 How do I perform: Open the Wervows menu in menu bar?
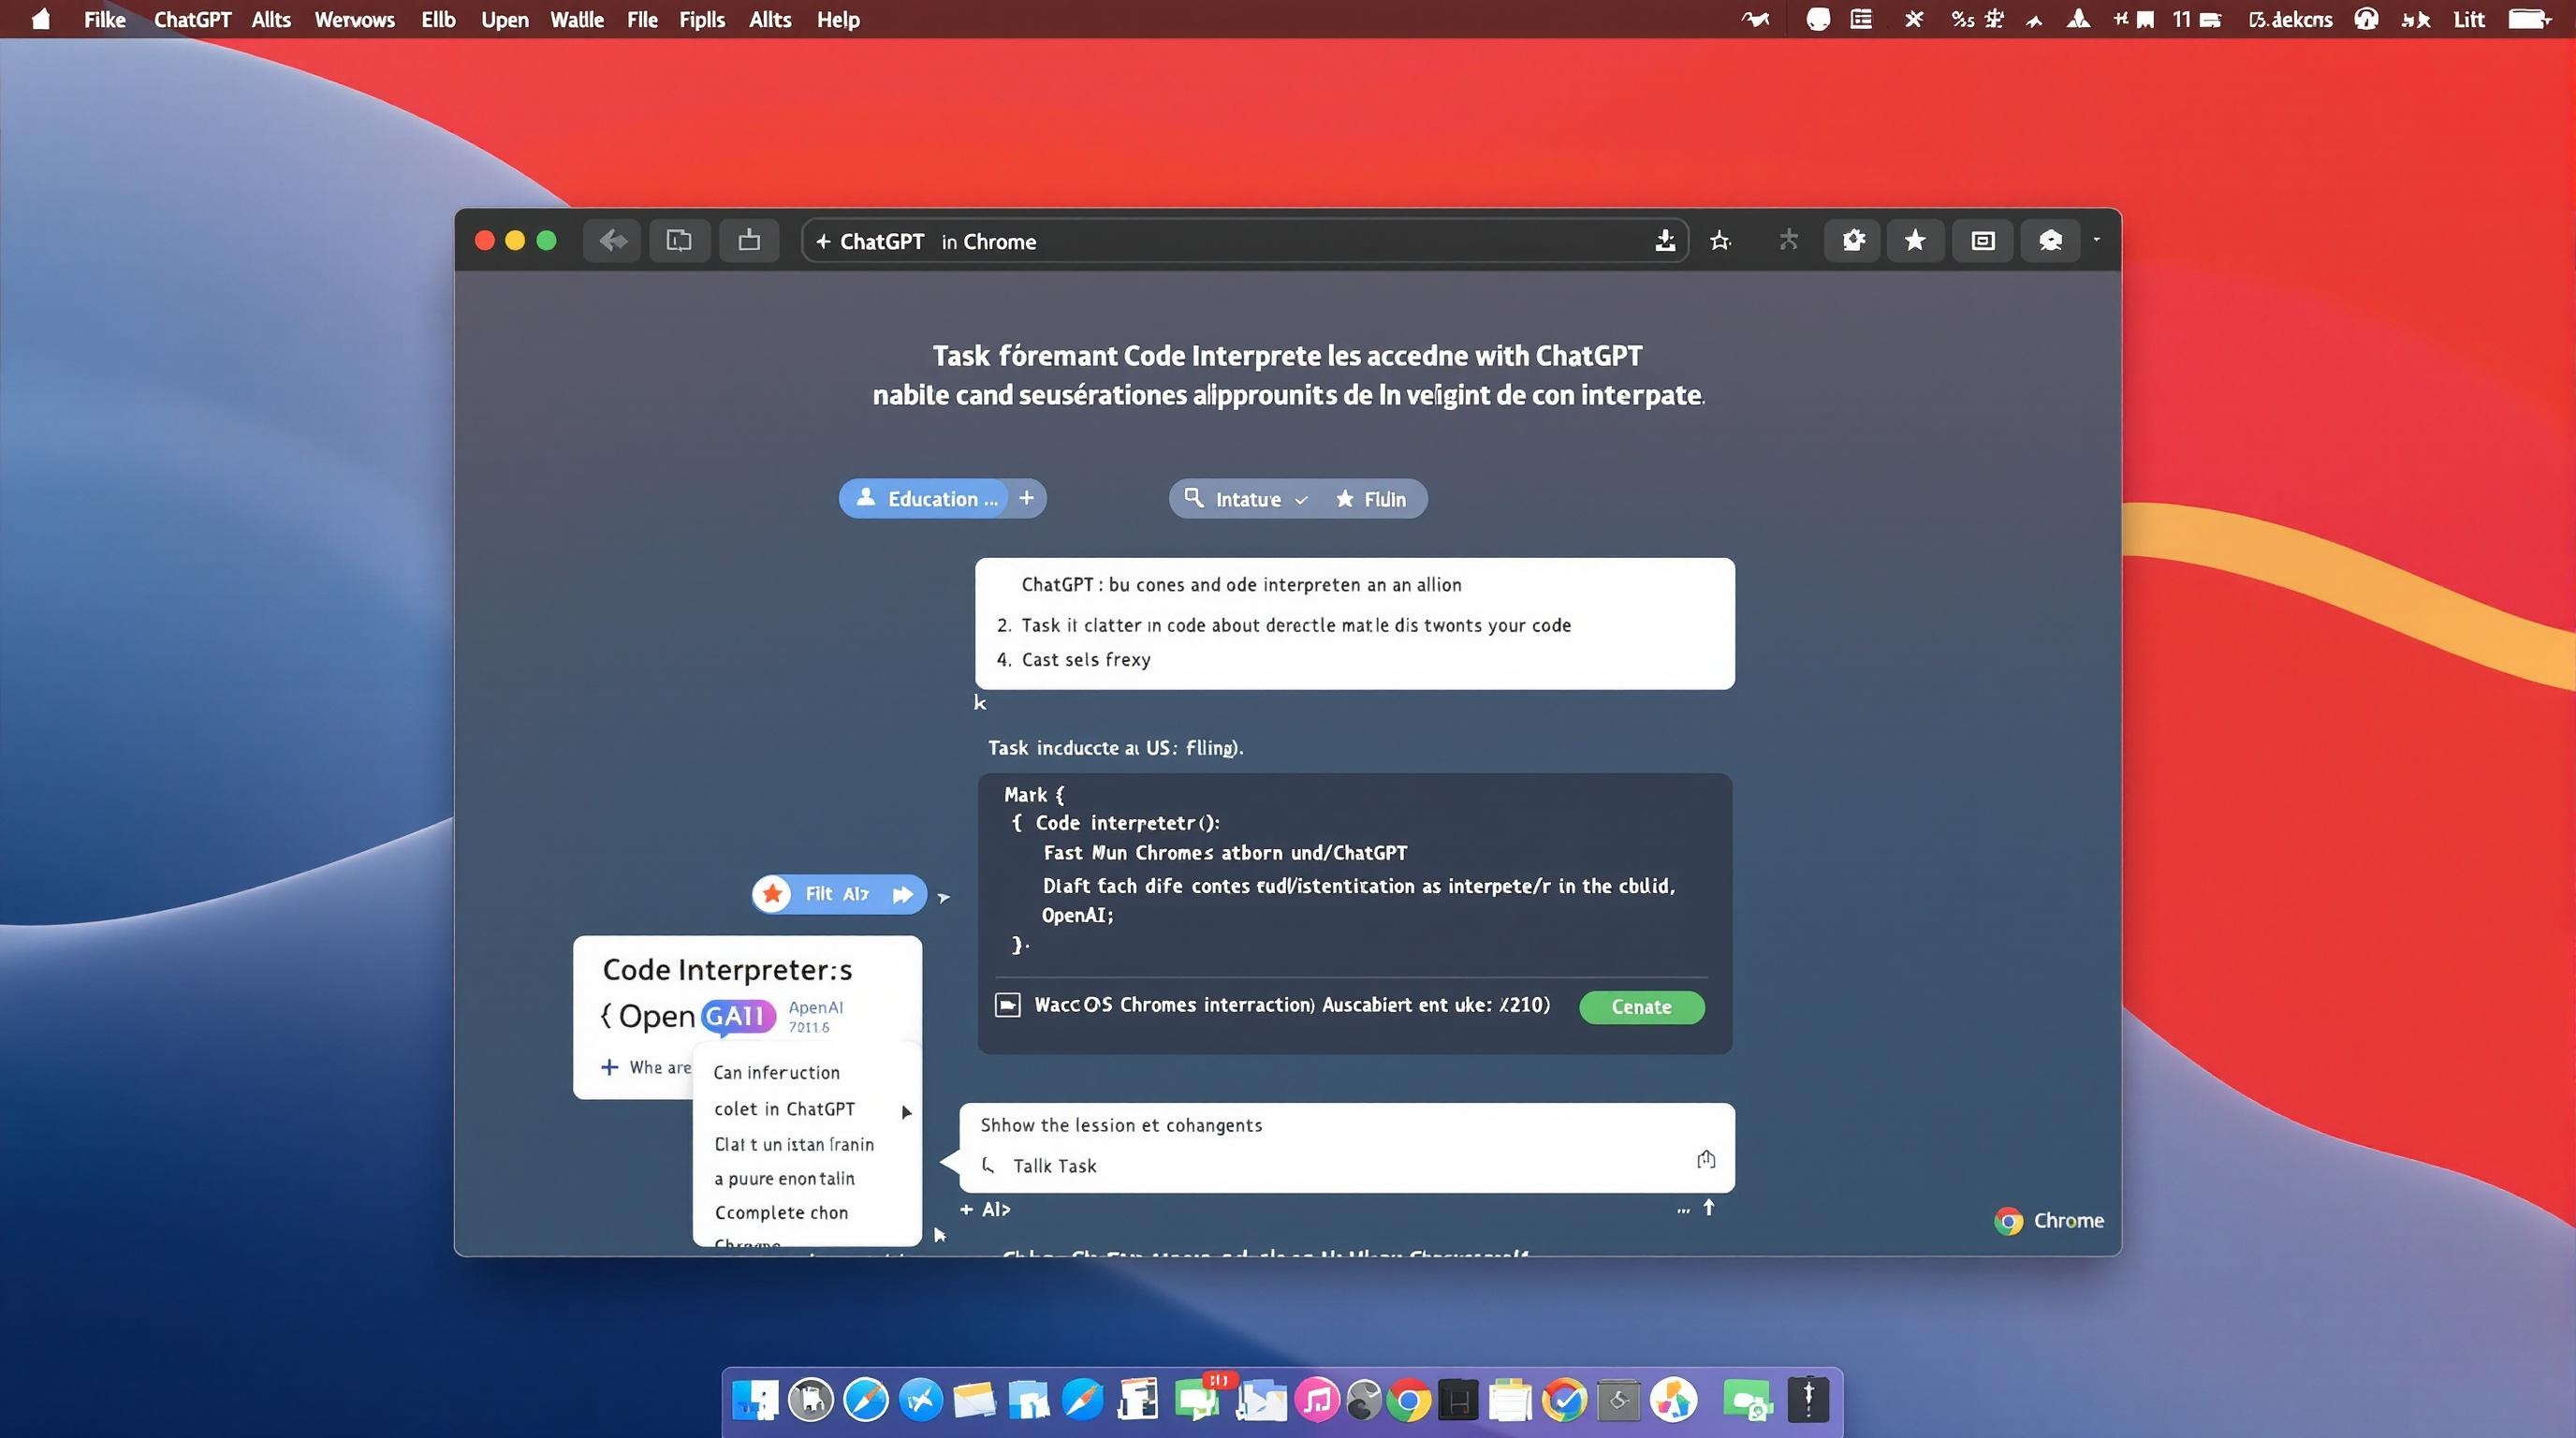click(355, 19)
